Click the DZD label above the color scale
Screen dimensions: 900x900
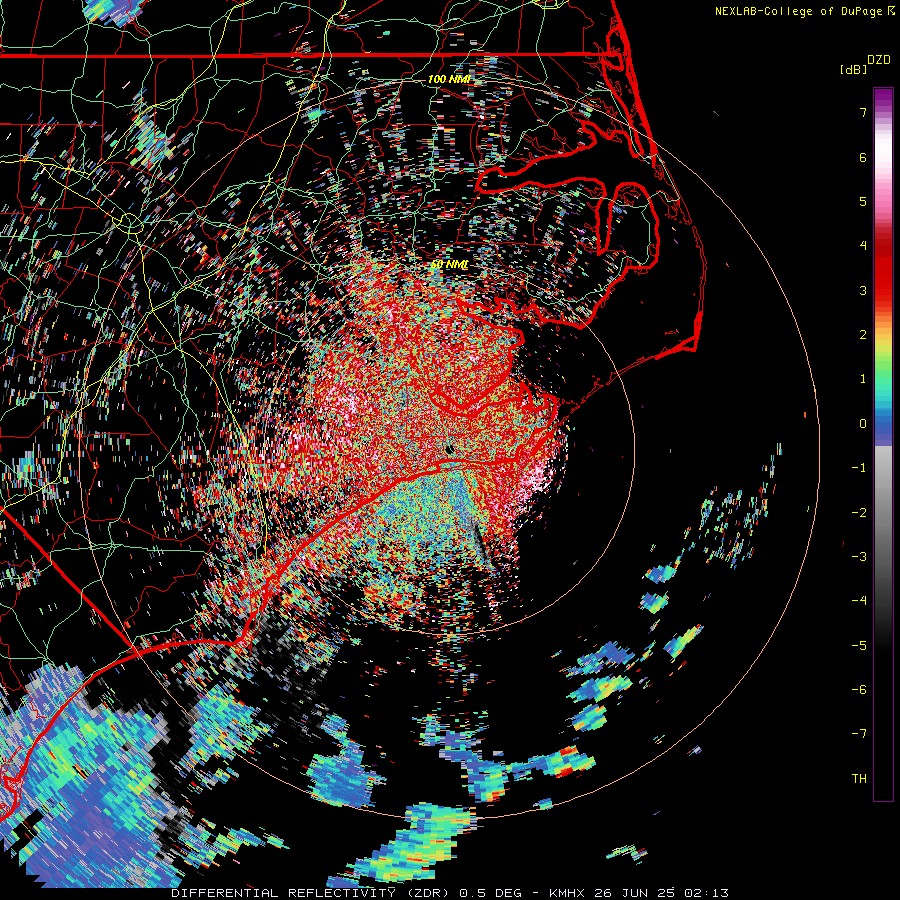(879, 60)
